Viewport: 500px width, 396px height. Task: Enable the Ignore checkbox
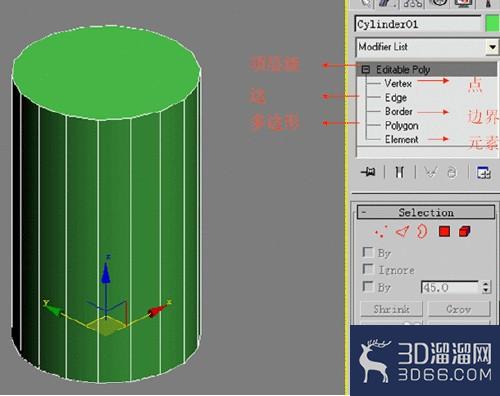pos(368,269)
